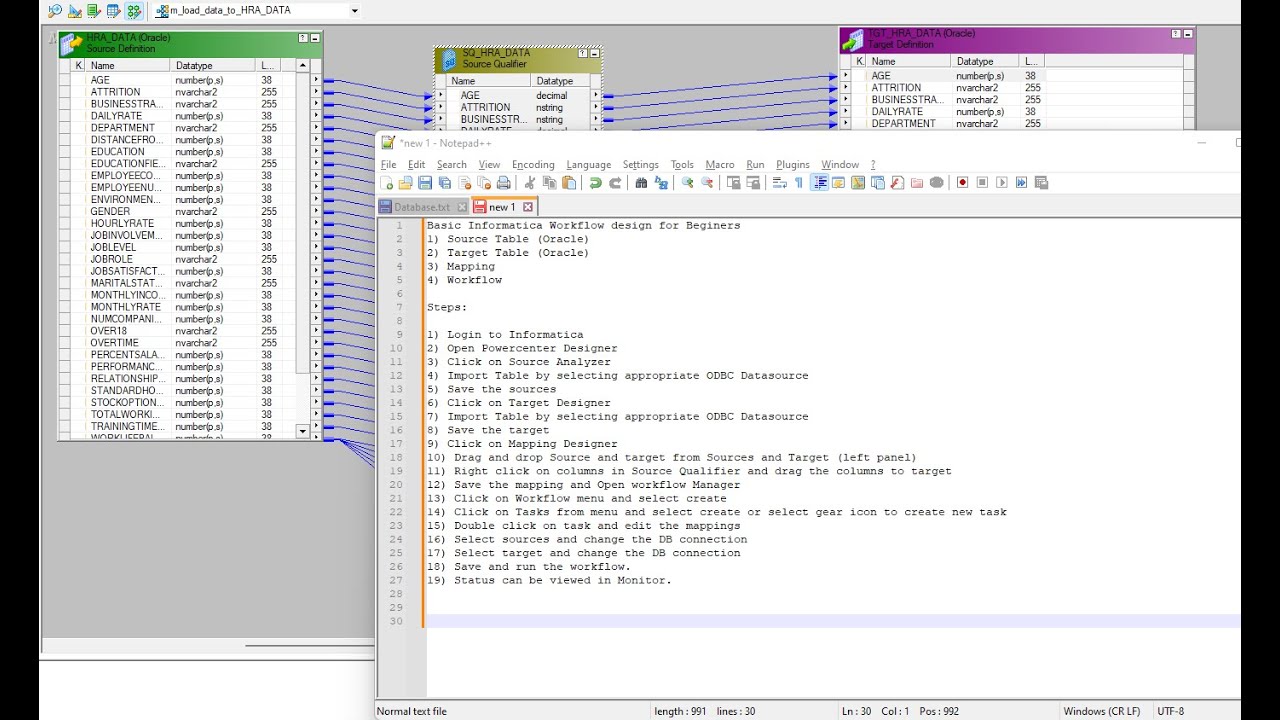Select the GENDER row in HRA_DATA source
This screenshot has width=1280, height=720.
pos(184,211)
